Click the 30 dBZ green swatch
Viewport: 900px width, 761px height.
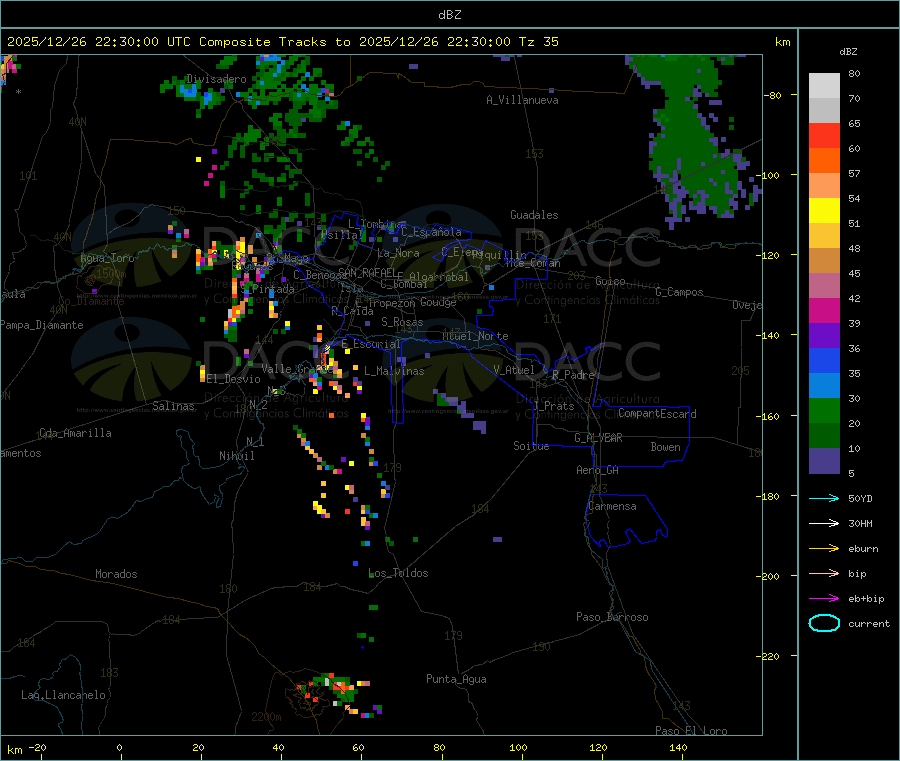[x=824, y=410]
